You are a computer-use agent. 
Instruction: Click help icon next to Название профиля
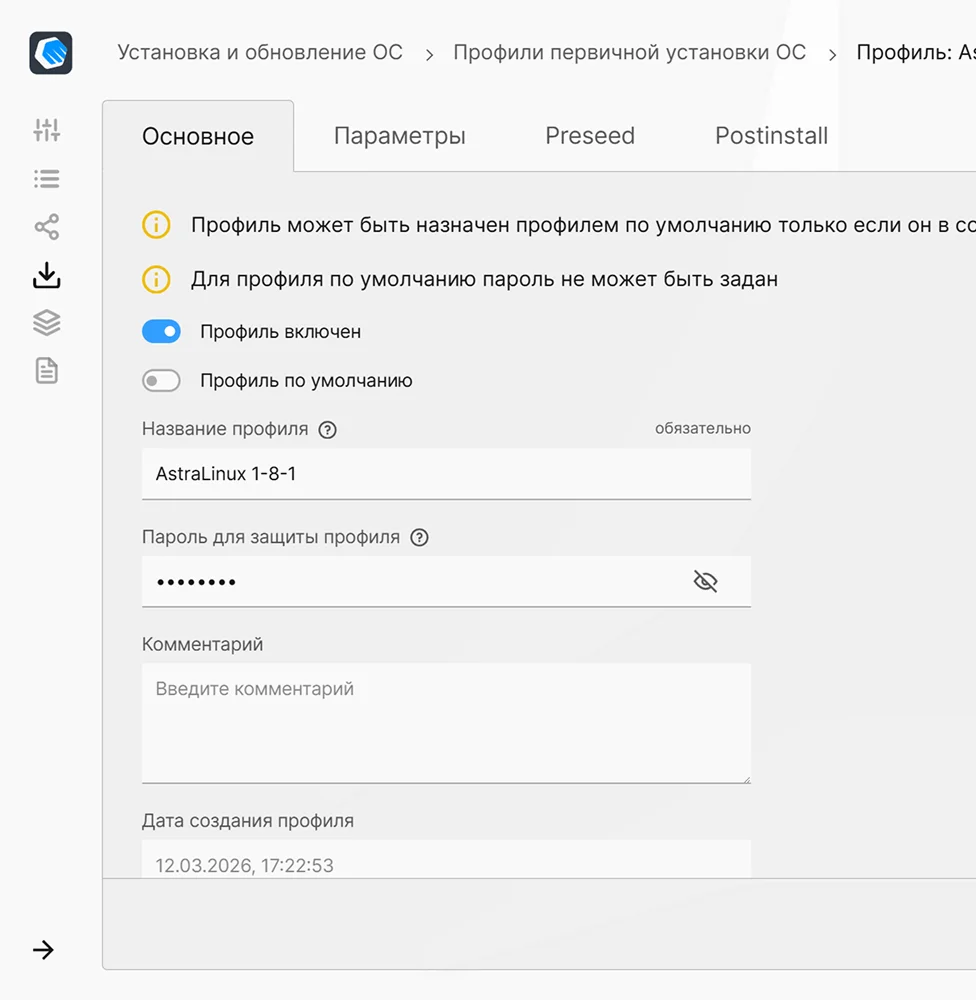327,430
